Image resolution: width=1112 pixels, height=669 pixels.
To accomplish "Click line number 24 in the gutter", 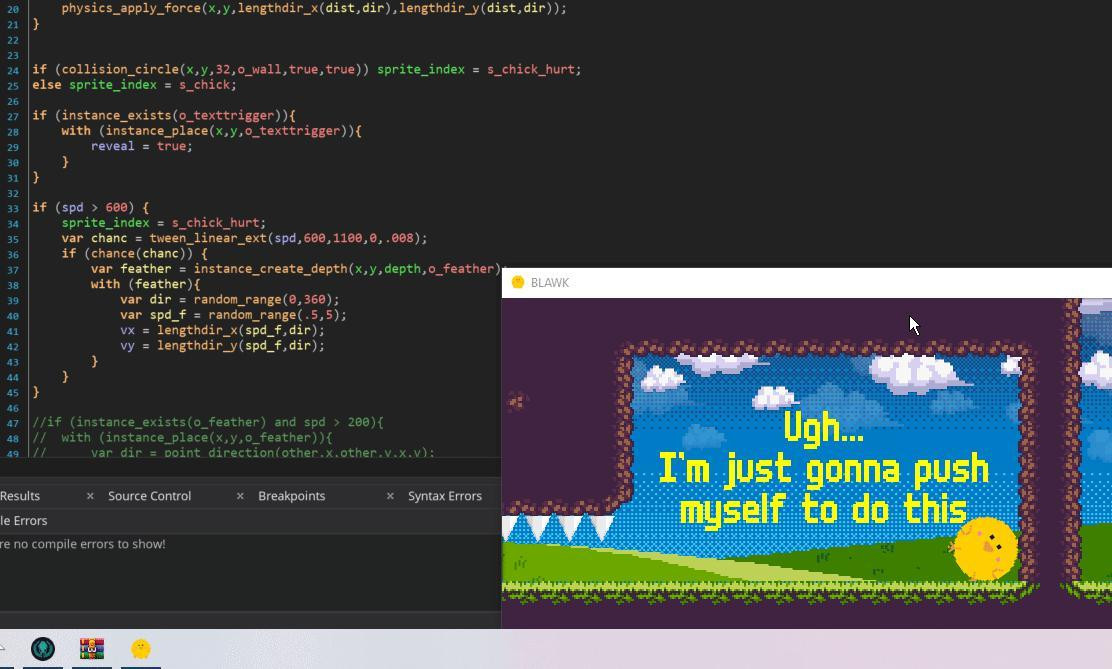I will pos(13,70).
